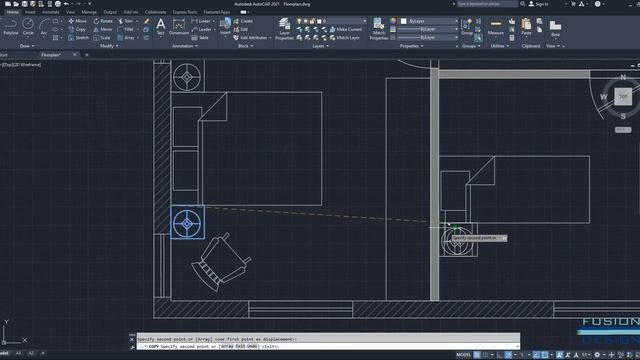The width and height of the screenshot is (640, 360).
Task: Click Edit Attributes in Block panel
Action: (x=250, y=38)
